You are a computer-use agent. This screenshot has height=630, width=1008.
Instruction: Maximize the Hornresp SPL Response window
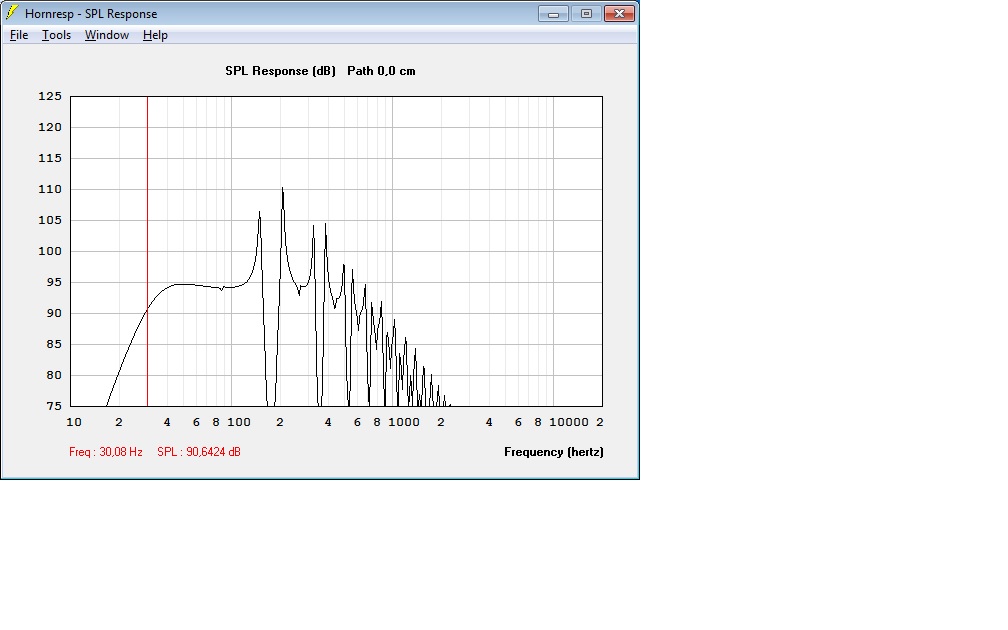click(586, 14)
